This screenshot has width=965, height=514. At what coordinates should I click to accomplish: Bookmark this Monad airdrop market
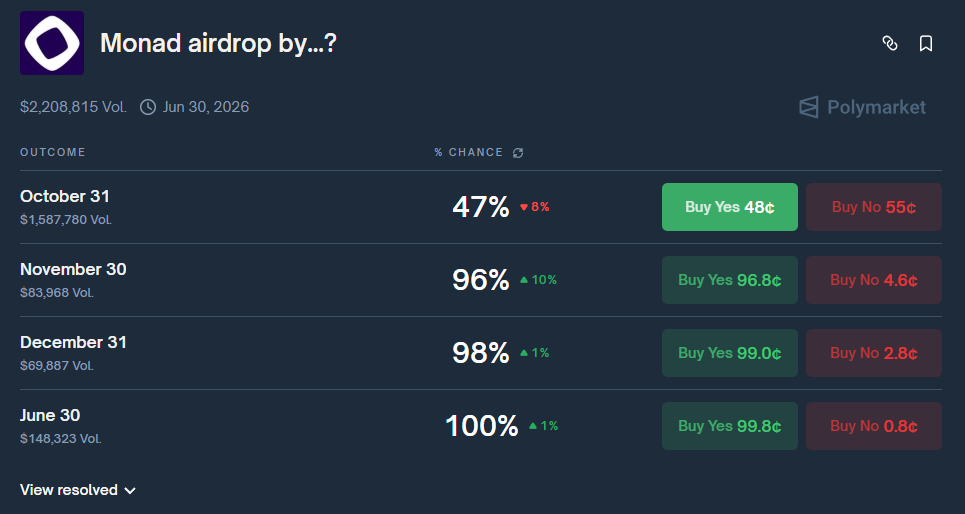point(926,43)
